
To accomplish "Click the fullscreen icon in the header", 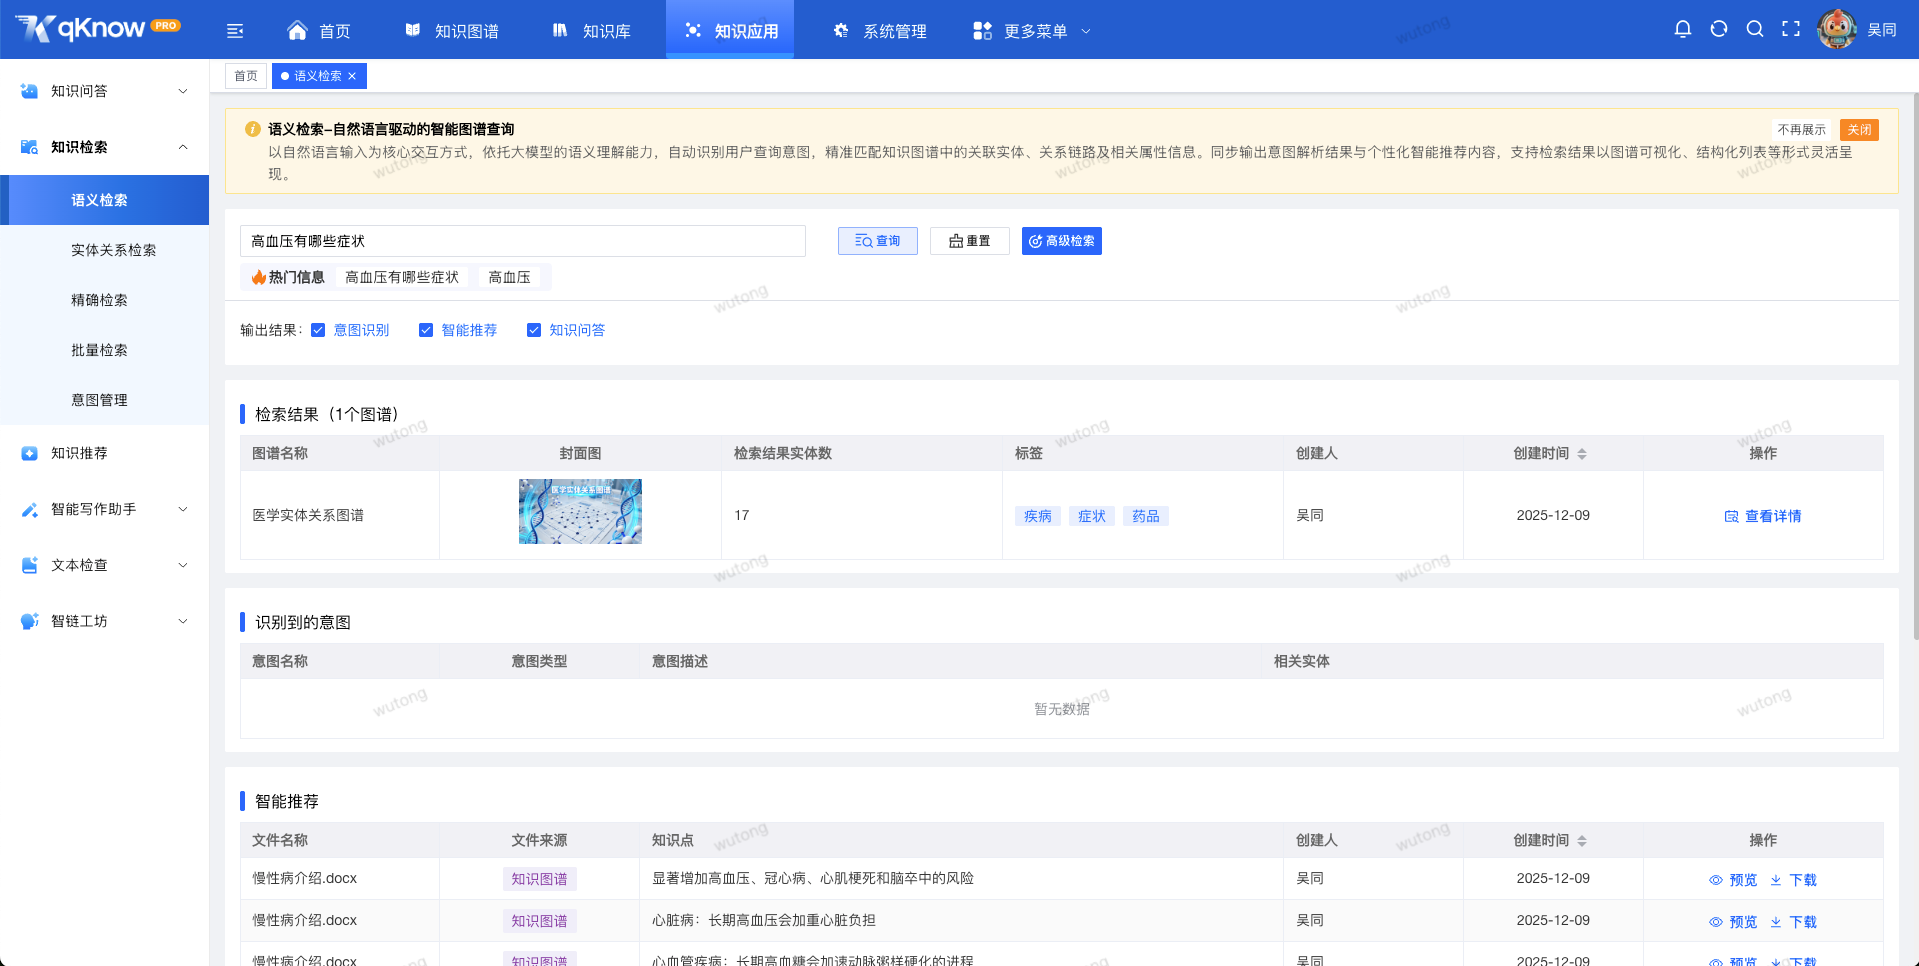I will [1791, 29].
